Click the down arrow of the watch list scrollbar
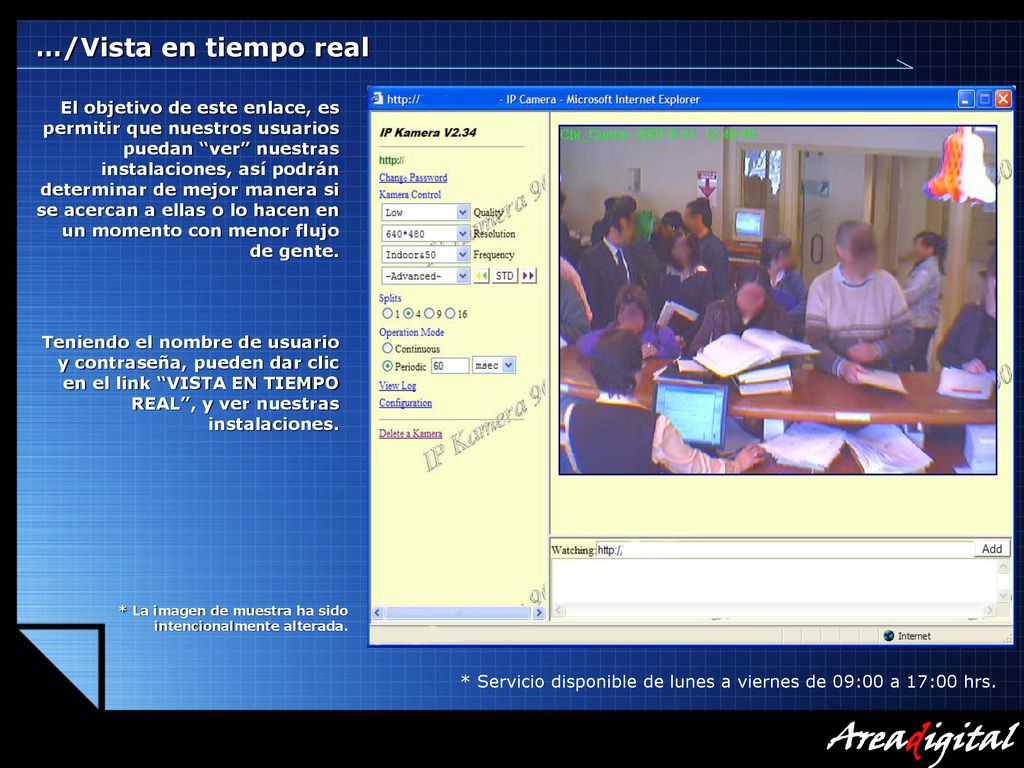 point(1004,596)
